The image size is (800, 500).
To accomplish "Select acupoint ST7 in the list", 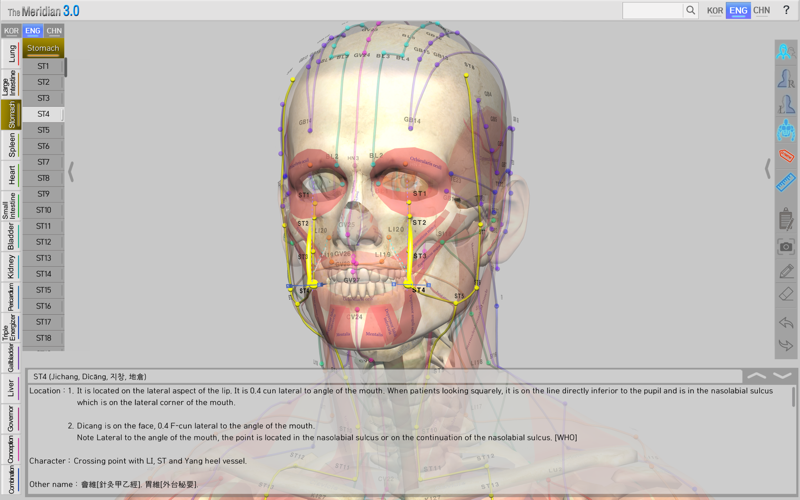I will (43, 162).
